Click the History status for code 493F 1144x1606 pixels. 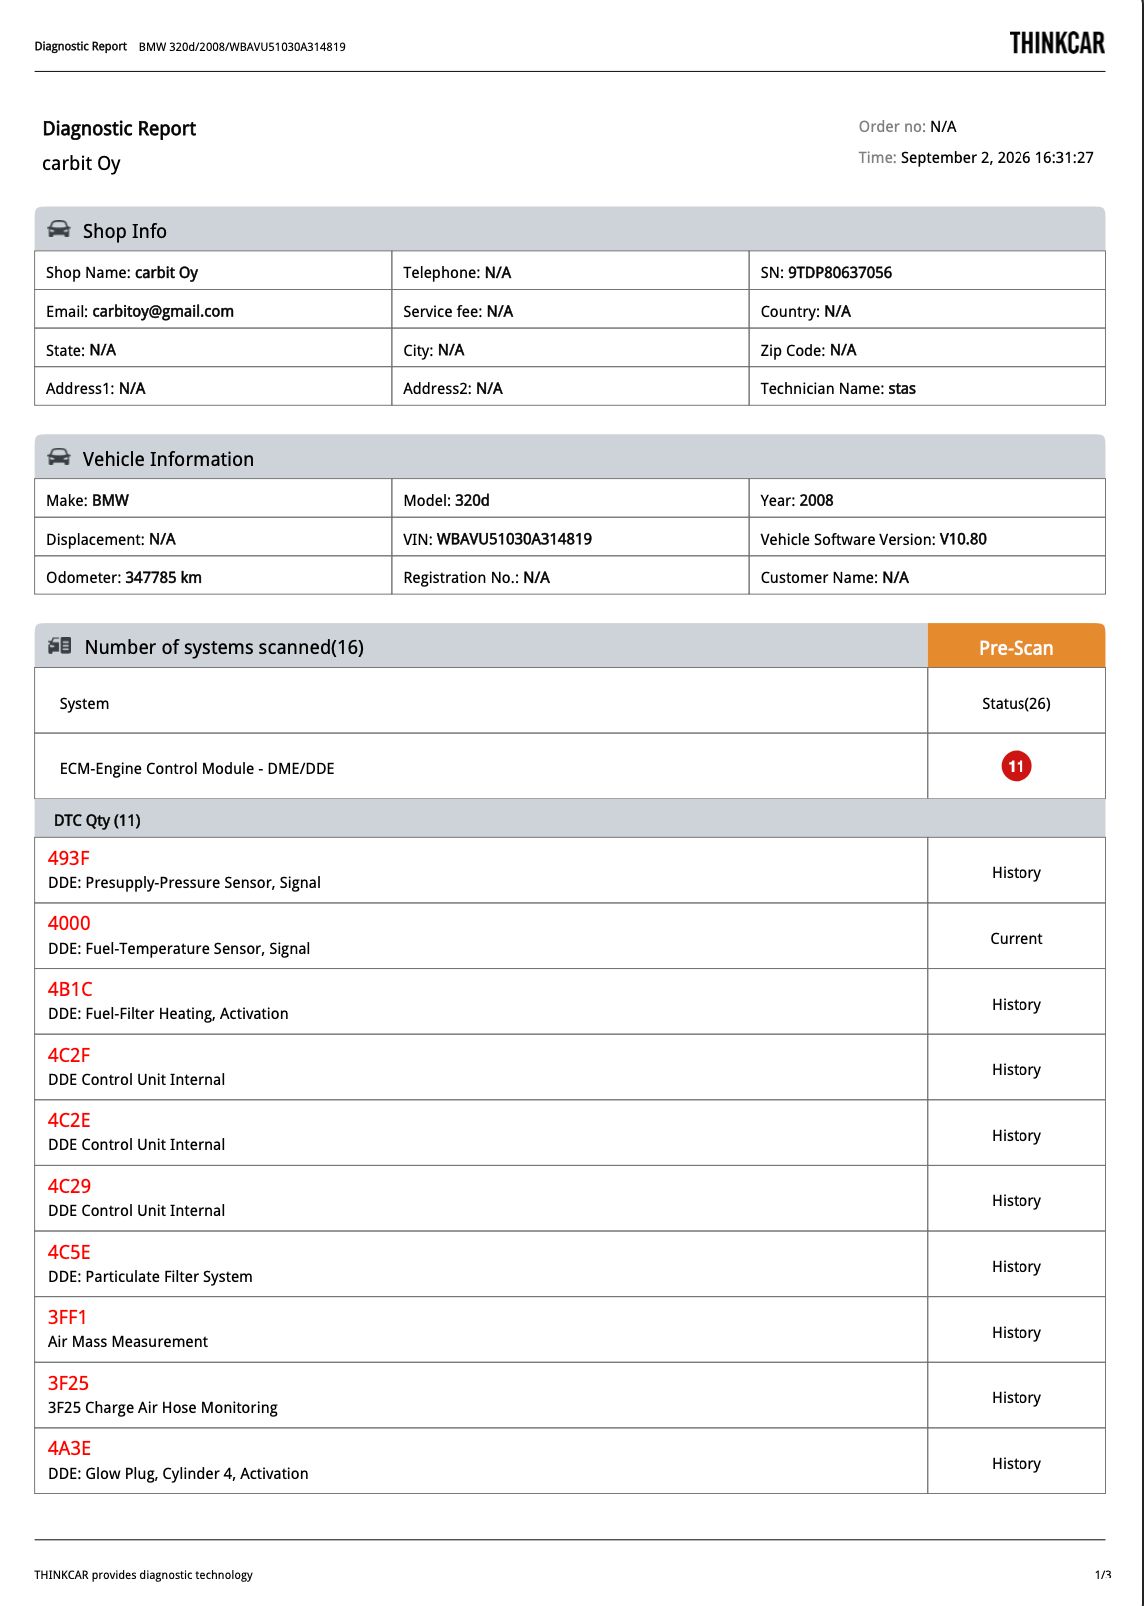1016,872
